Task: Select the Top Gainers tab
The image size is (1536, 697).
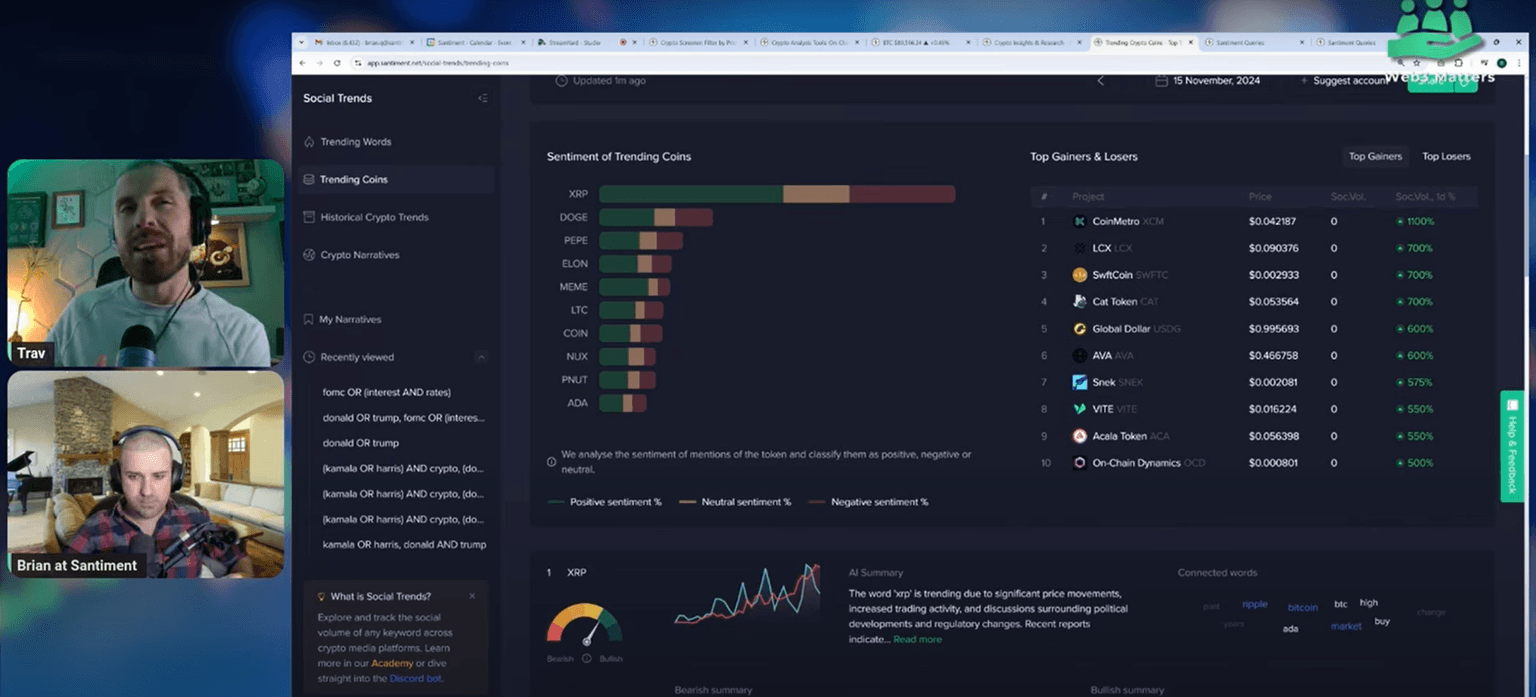Action: pos(1375,157)
